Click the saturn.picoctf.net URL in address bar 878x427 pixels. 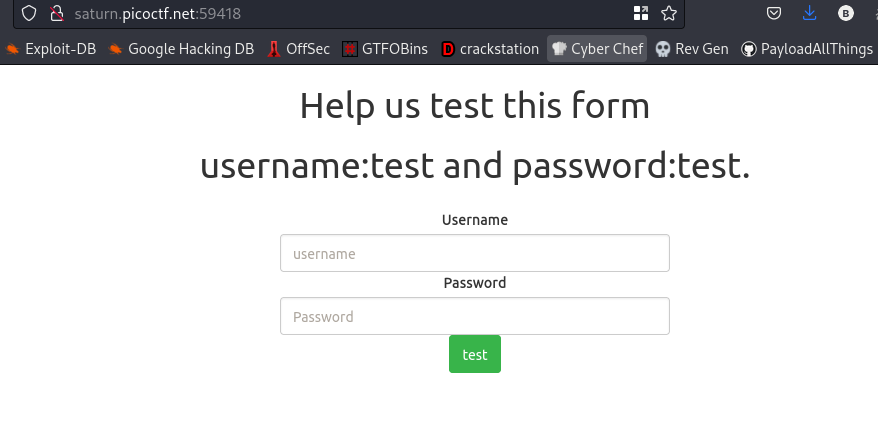158,13
